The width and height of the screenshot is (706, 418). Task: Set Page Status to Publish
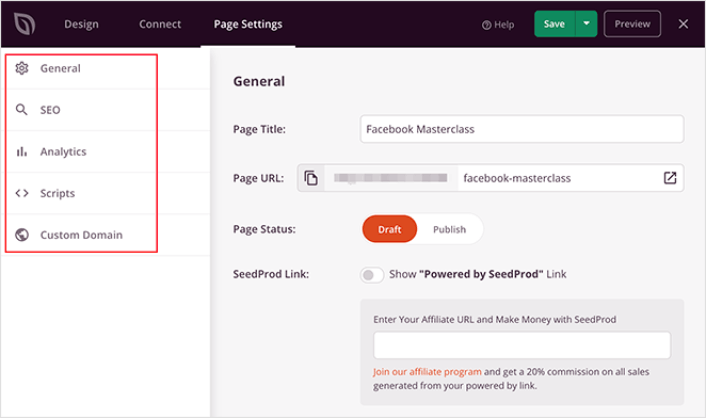449,229
